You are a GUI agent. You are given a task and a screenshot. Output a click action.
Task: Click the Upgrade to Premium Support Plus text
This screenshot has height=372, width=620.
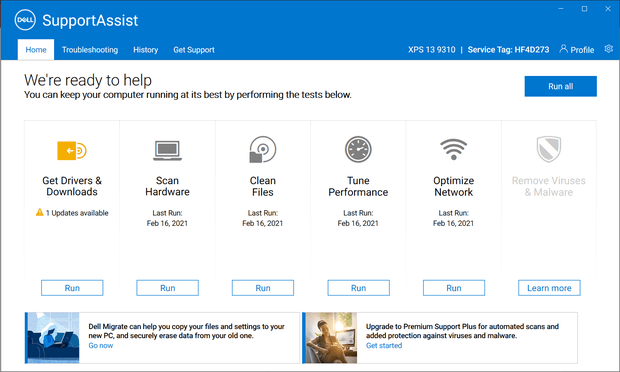pyautogui.click(x=462, y=331)
